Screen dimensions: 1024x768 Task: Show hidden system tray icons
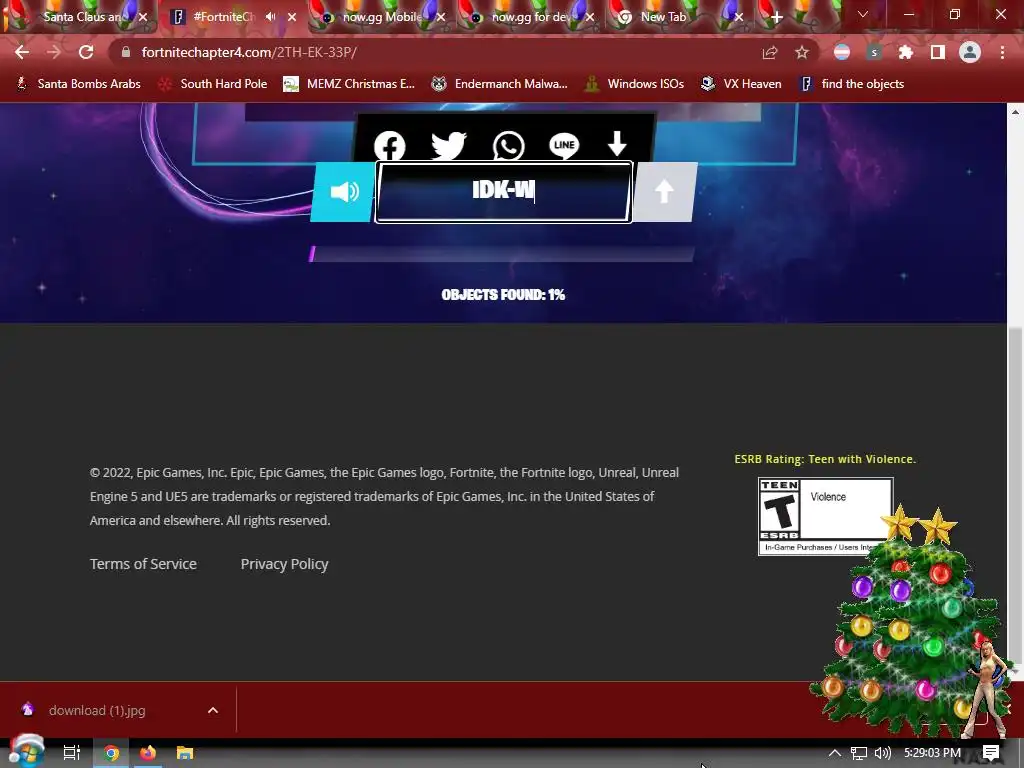pos(834,753)
